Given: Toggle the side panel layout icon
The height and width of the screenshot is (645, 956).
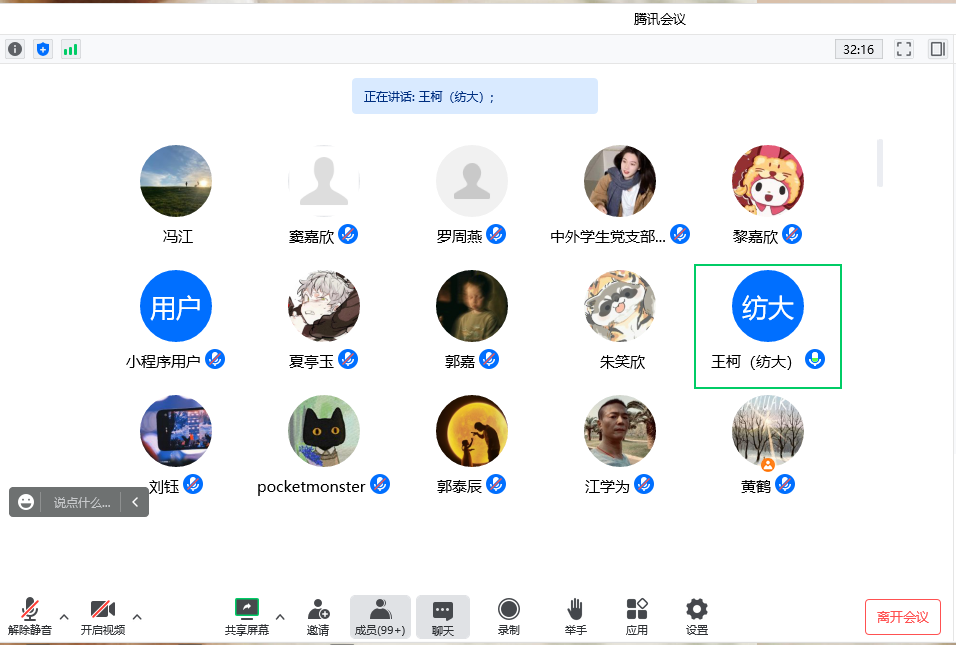Looking at the screenshot, I should point(937,49).
